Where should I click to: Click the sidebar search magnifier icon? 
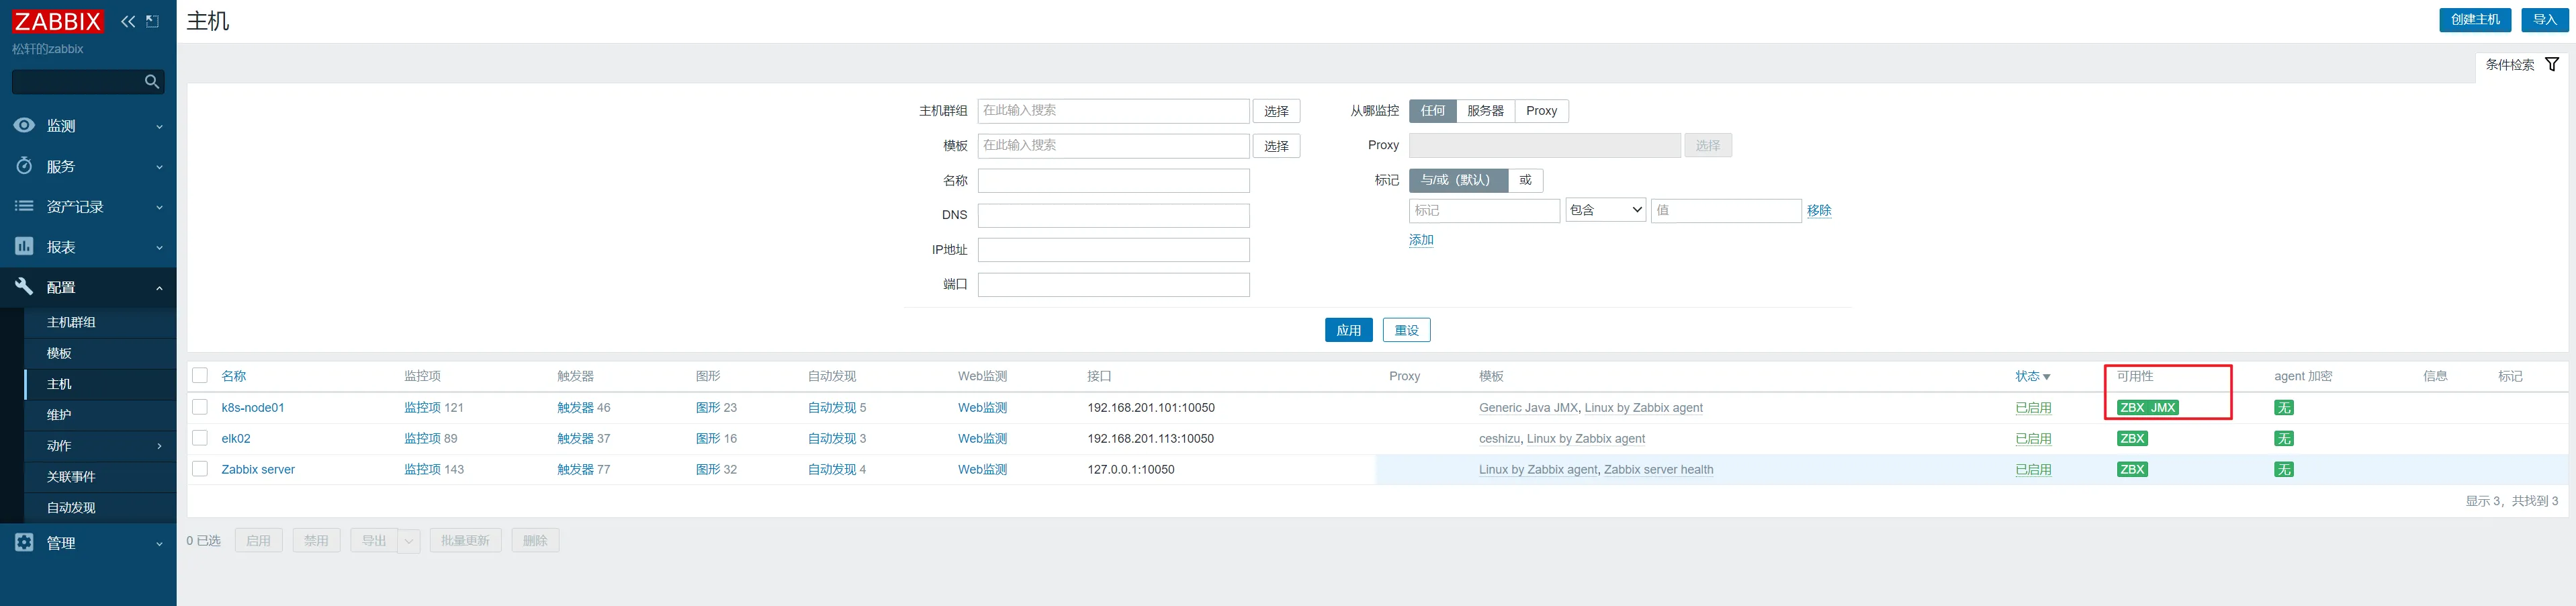pyautogui.click(x=152, y=82)
